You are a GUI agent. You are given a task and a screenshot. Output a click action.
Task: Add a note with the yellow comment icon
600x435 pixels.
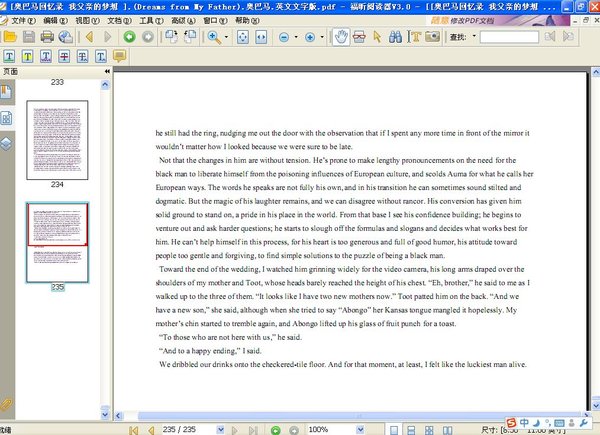(119, 56)
